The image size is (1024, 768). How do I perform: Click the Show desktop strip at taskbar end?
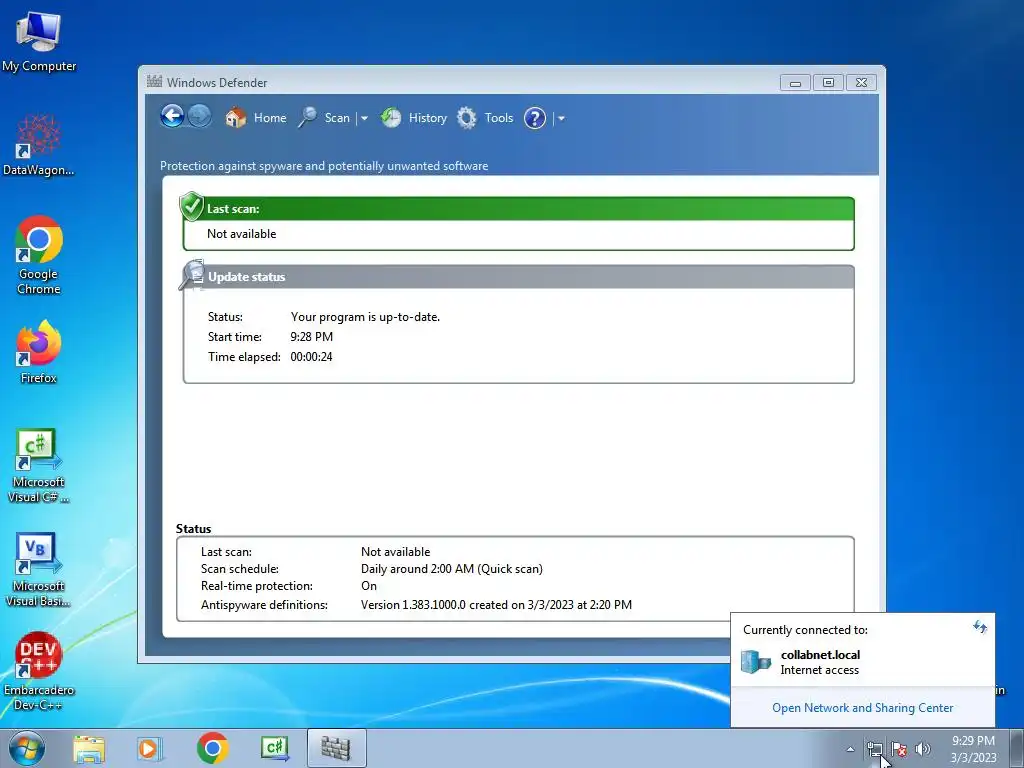pyautogui.click(x=1017, y=748)
